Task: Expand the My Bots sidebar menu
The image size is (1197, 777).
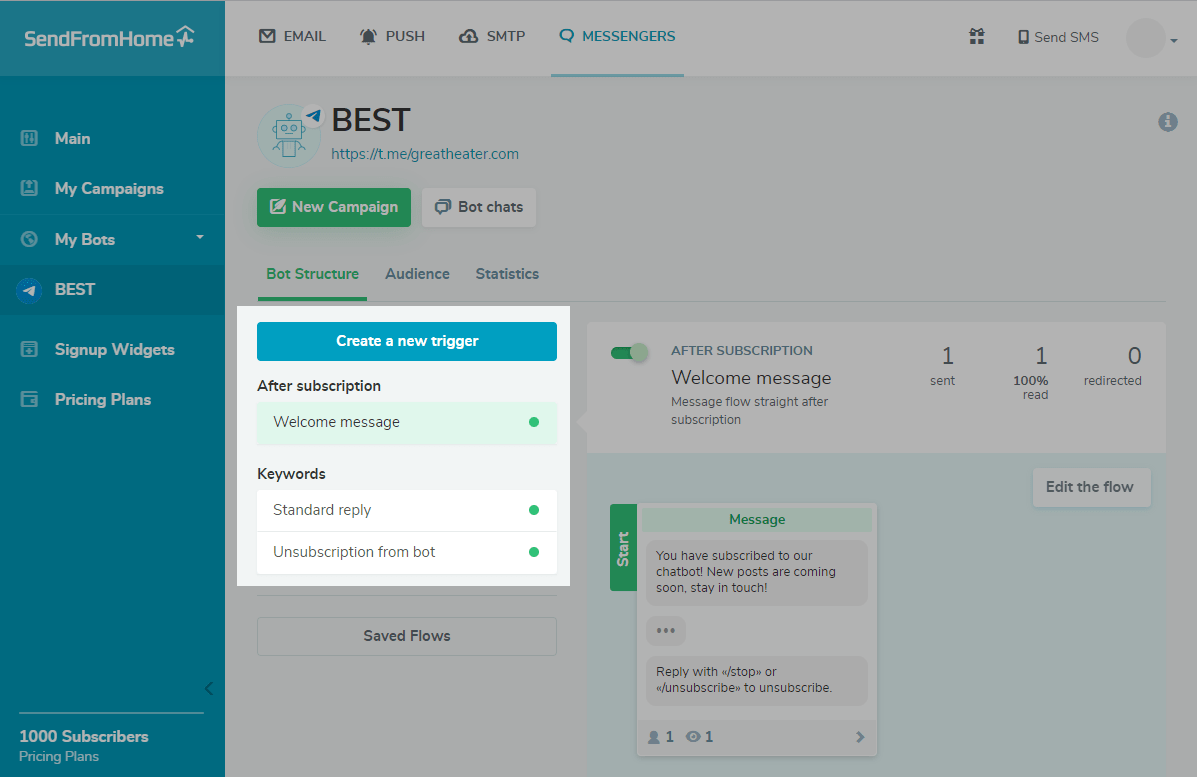Action: (x=199, y=238)
